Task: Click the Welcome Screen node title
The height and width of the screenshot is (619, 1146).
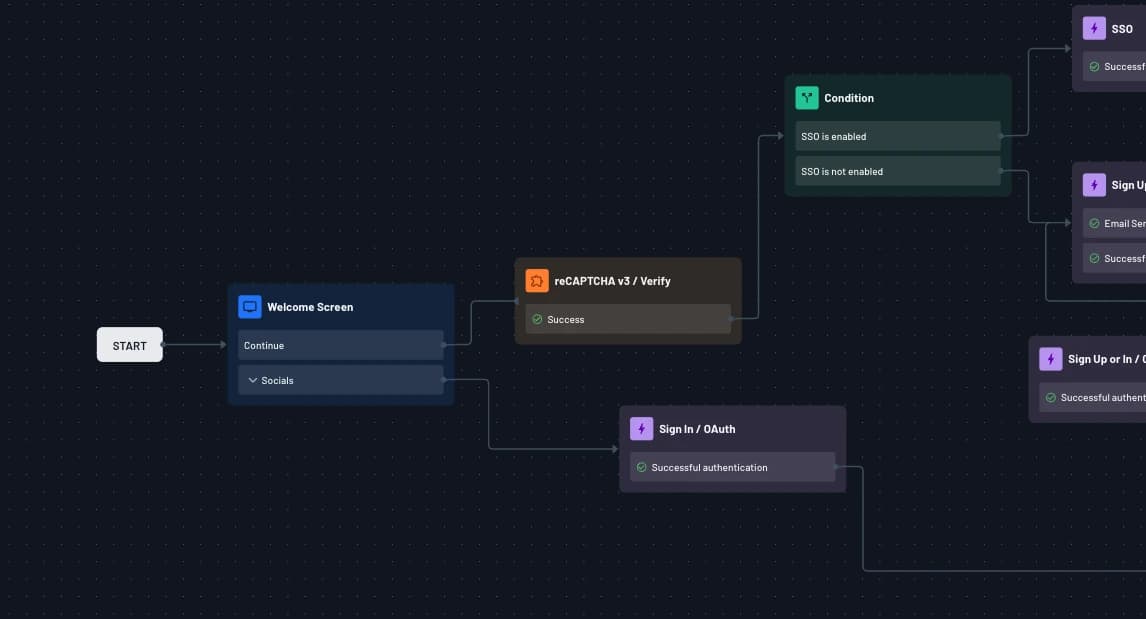Action: pyautogui.click(x=310, y=307)
